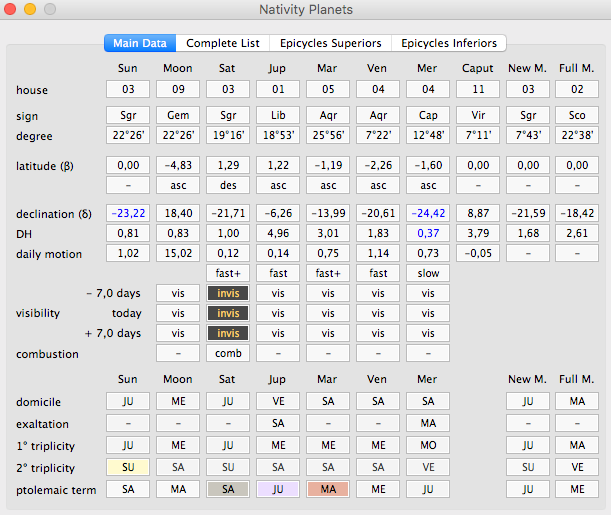Click the Mercury 2° triplicity field VE
This screenshot has width=611, height=515.
(428, 467)
